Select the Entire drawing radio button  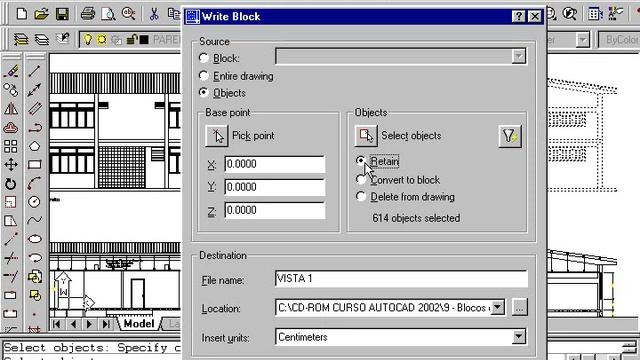pyautogui.click(x=204, y=76)
